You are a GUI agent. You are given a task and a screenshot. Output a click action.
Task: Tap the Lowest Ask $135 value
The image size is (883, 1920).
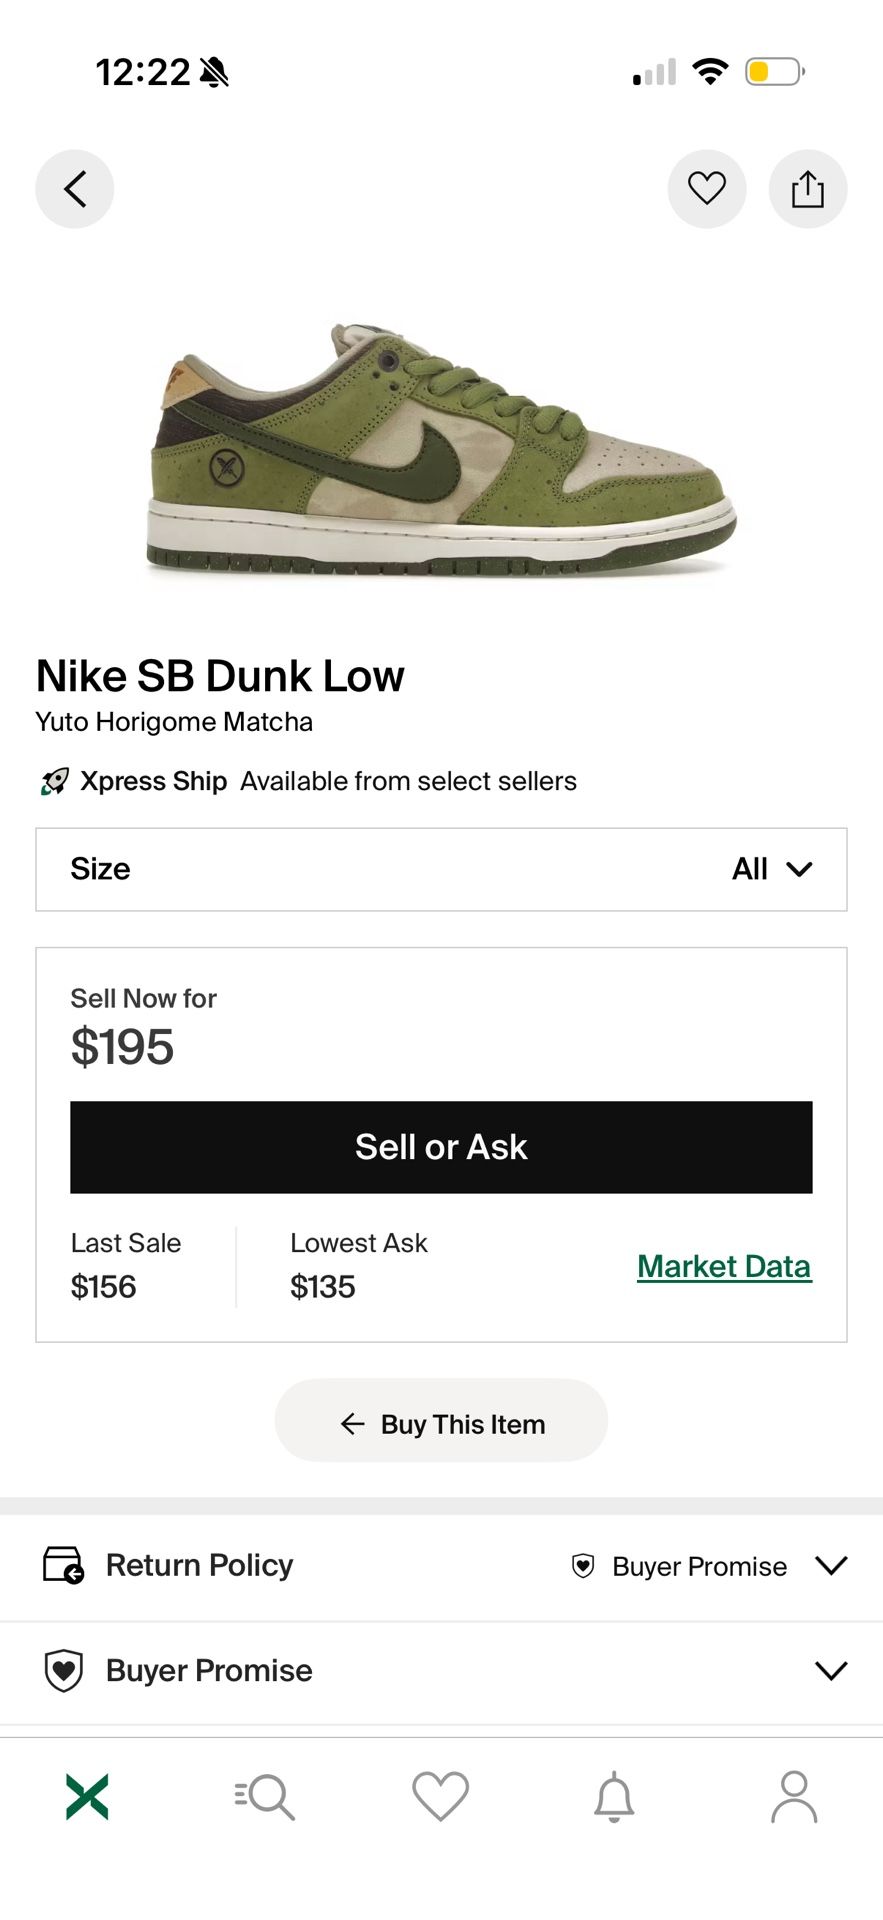323,1287
